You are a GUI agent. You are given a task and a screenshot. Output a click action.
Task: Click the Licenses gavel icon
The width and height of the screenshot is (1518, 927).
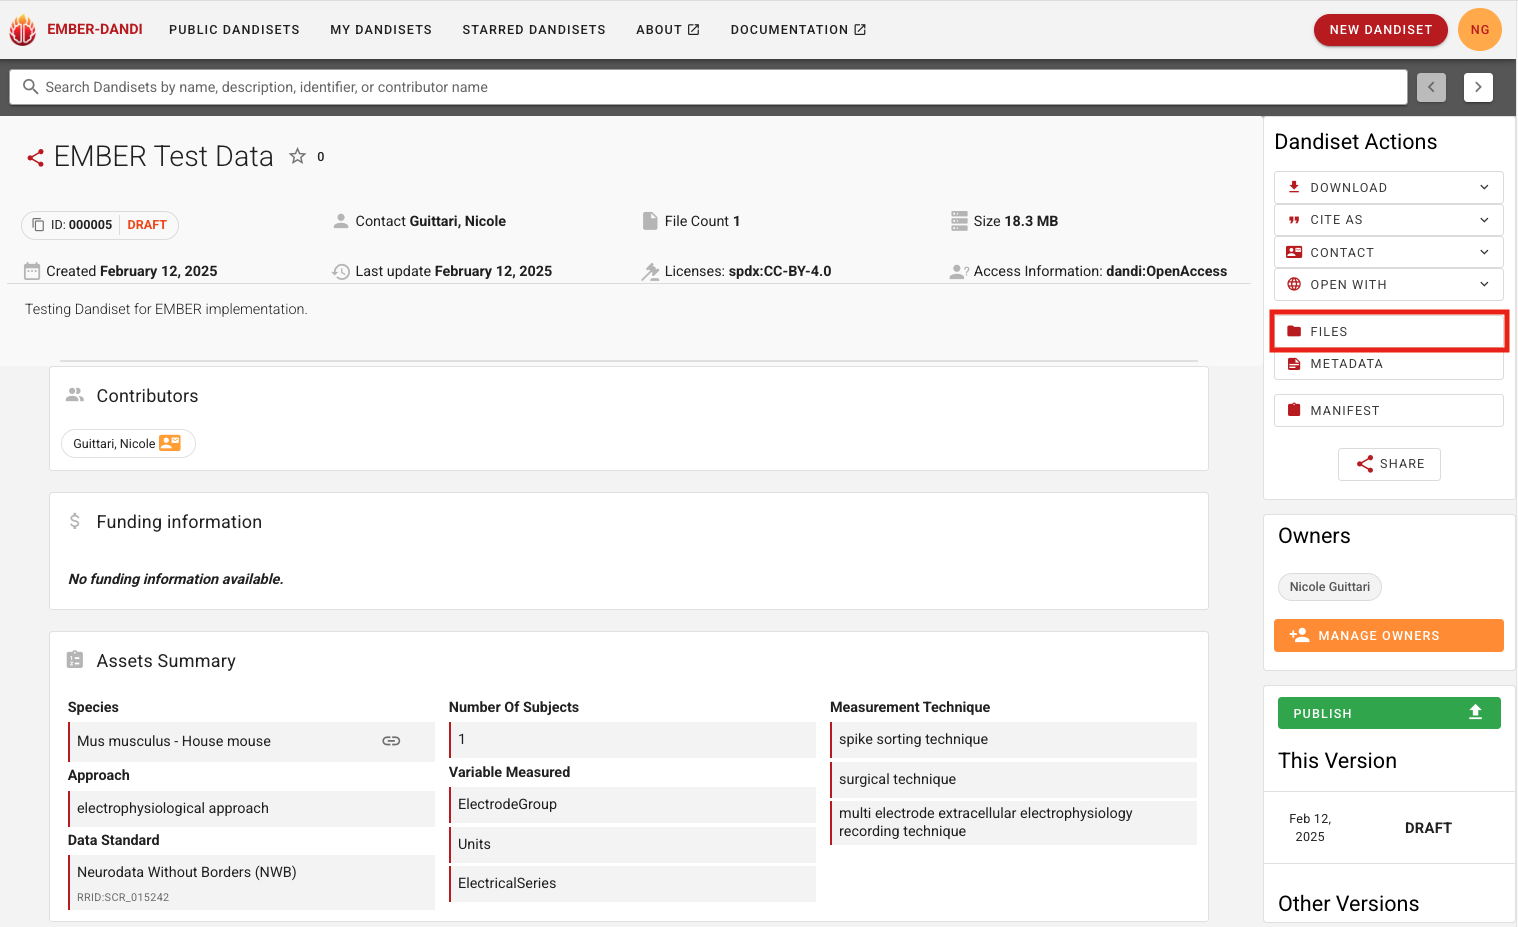650,271
